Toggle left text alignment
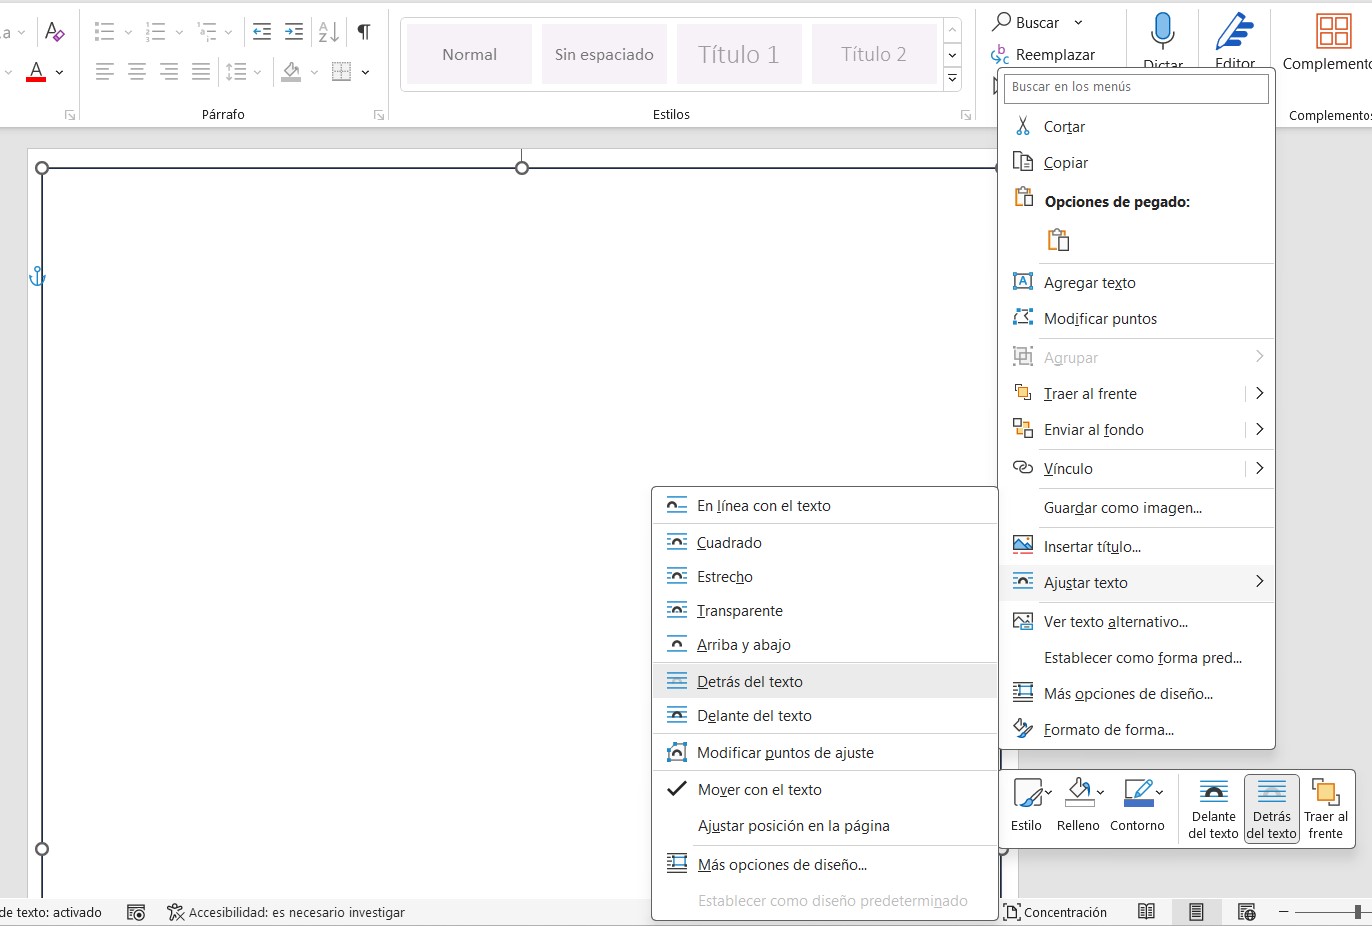This screenshot has width=1372, height=926. 105,72
